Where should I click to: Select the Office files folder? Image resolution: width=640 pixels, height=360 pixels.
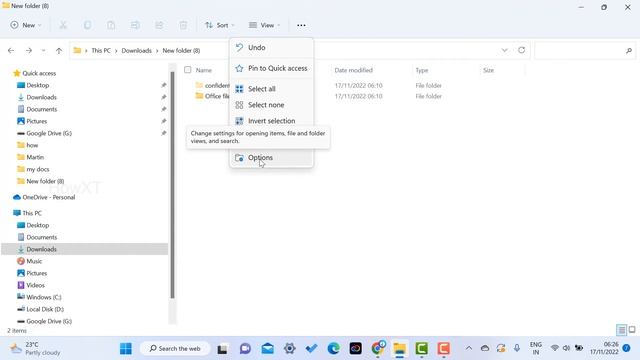click(212, 96)
